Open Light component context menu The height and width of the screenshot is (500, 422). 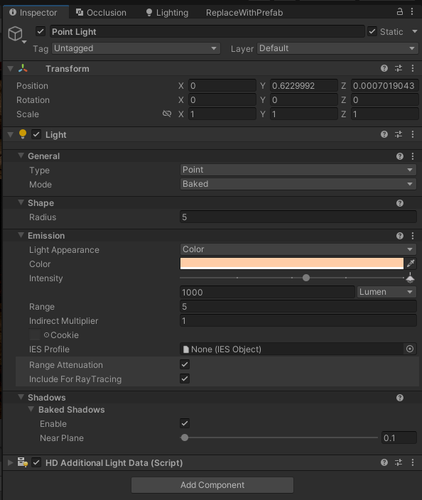pyautogui.click(x=413, y=134)
